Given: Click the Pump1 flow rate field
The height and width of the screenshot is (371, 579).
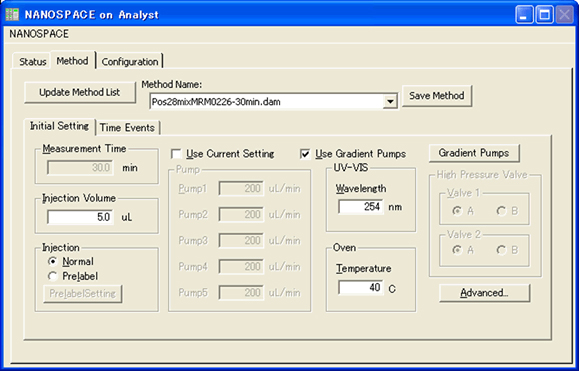Looking at the screenshot, I should coord(241,189).
